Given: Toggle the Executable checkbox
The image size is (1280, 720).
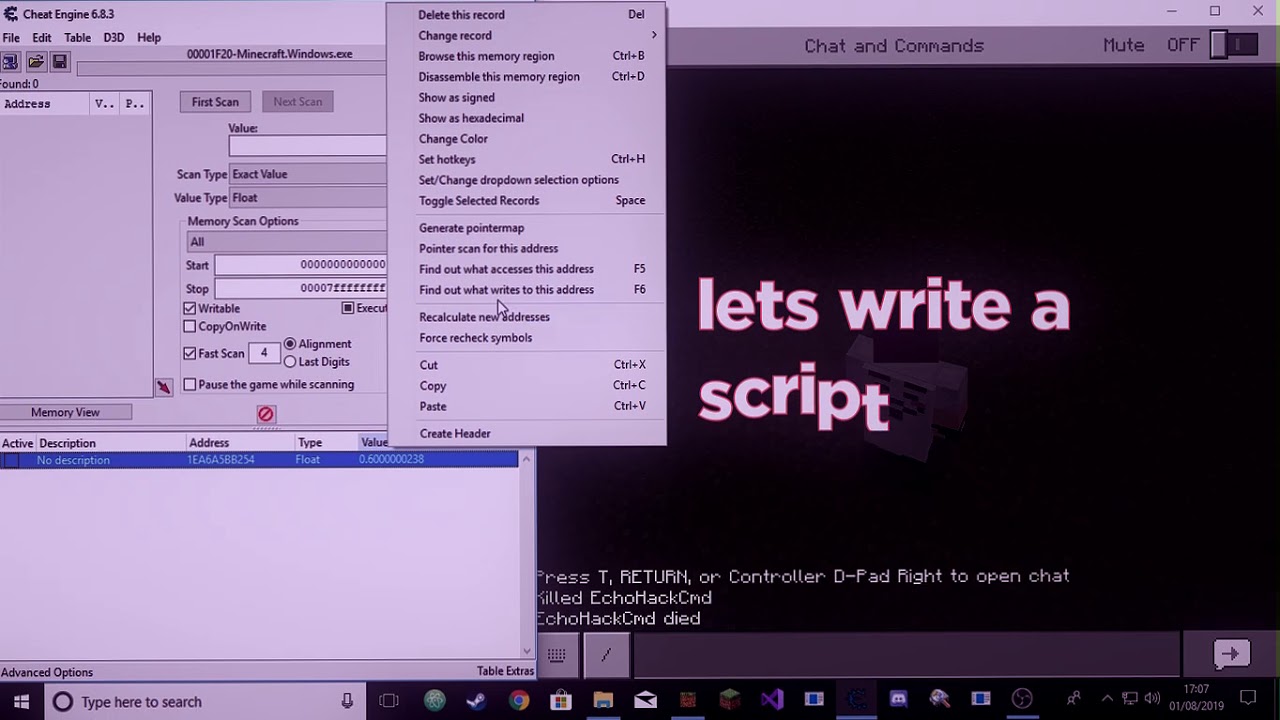Looking at the screenshot, I should tap(348, 308).
